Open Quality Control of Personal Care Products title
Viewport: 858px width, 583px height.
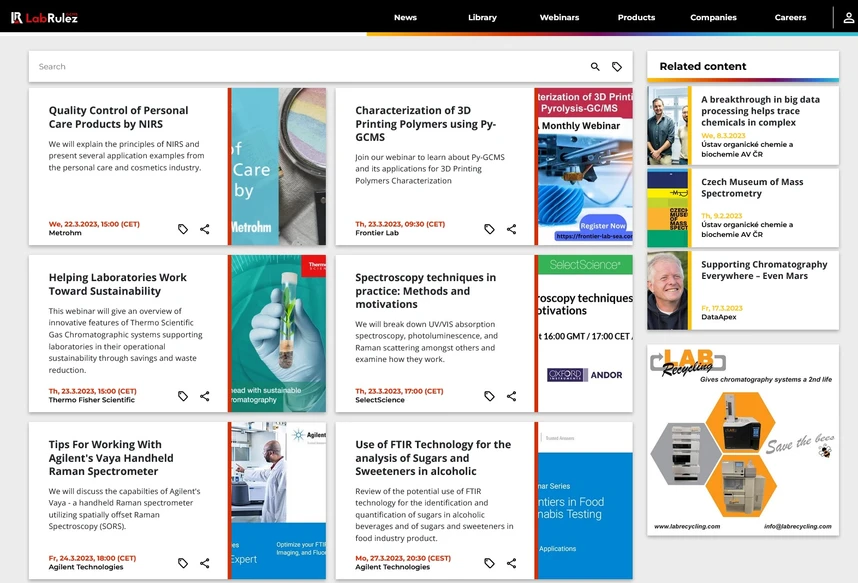pos(118,117)
